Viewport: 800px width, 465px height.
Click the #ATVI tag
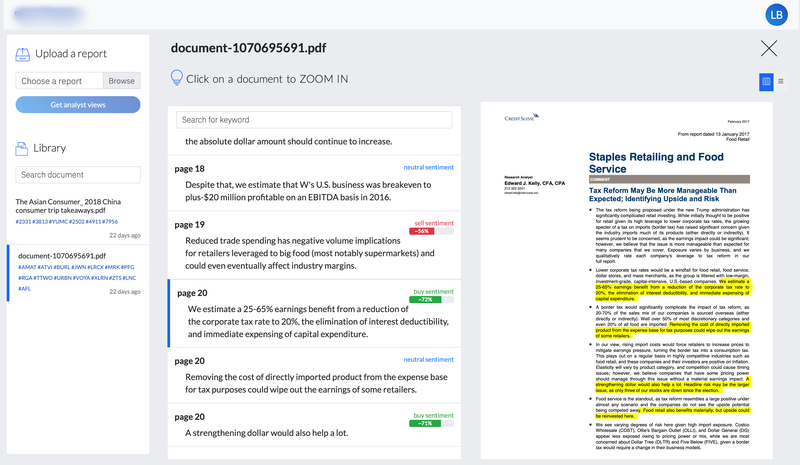[45, 267]
